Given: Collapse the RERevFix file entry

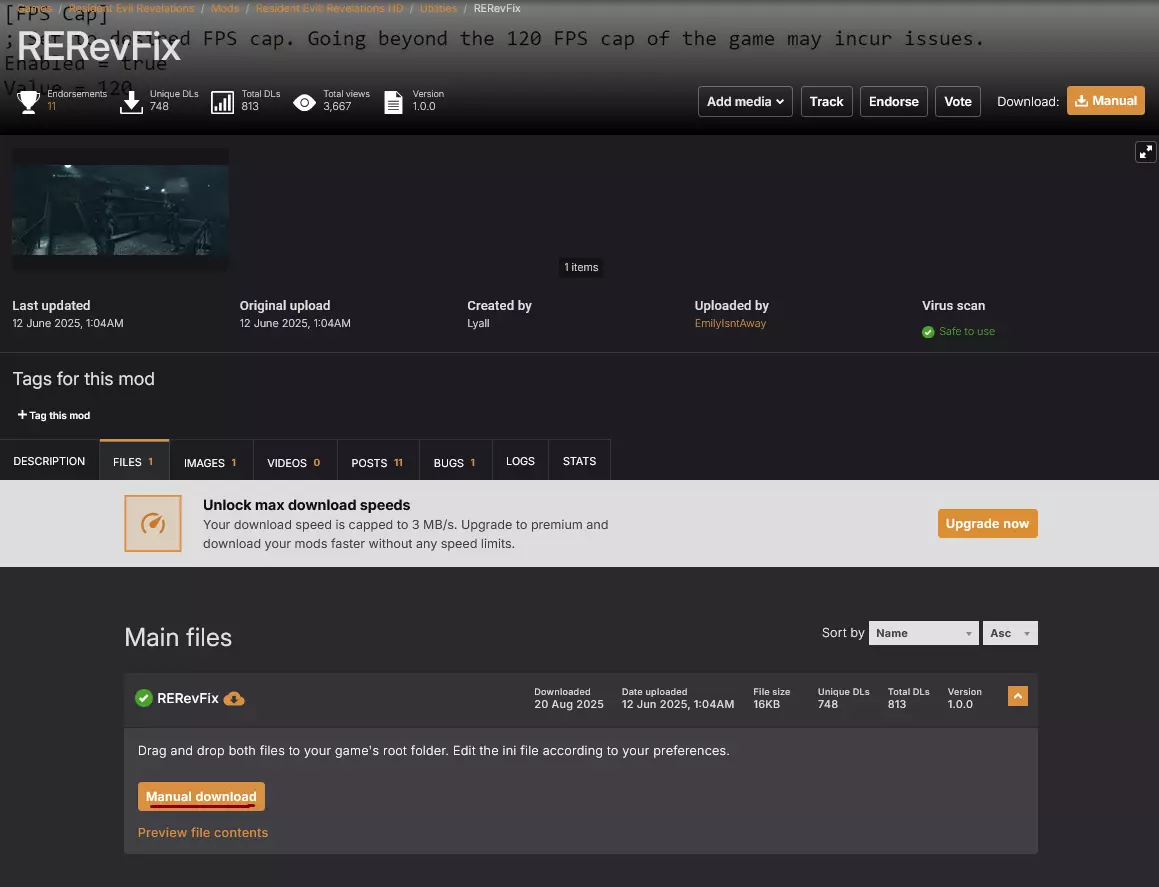Looking at the screenshot, I should (1018, 696).
